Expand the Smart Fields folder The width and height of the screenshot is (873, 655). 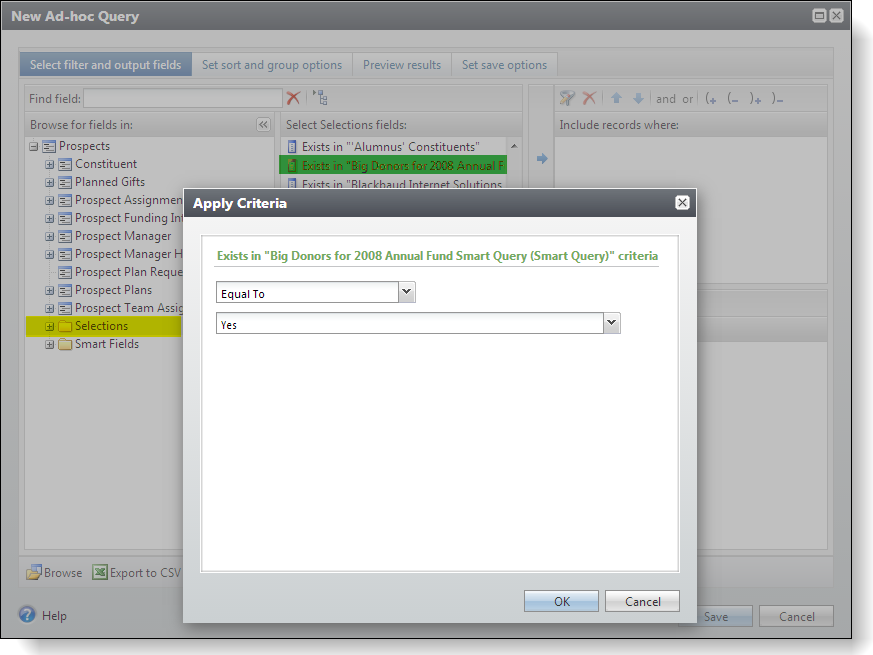pos(50,344)
